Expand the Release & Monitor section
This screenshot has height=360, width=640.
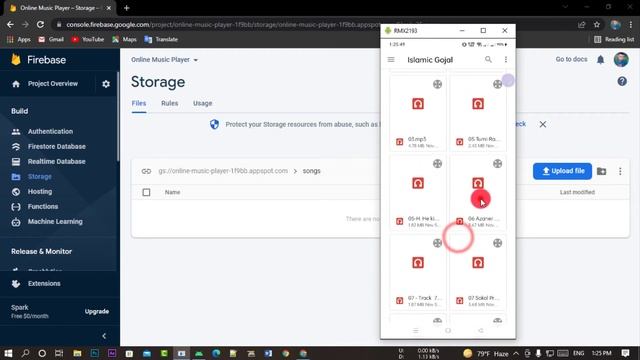(x=41, y=251)
